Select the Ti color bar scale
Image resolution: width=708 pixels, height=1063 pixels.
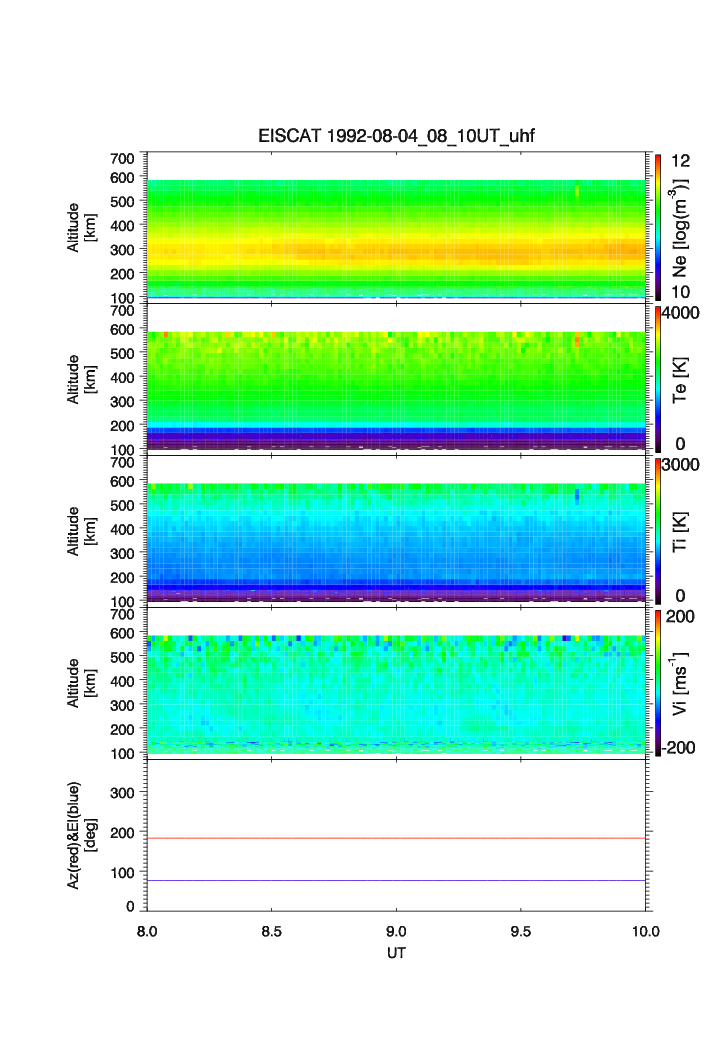tap(658, 531)
